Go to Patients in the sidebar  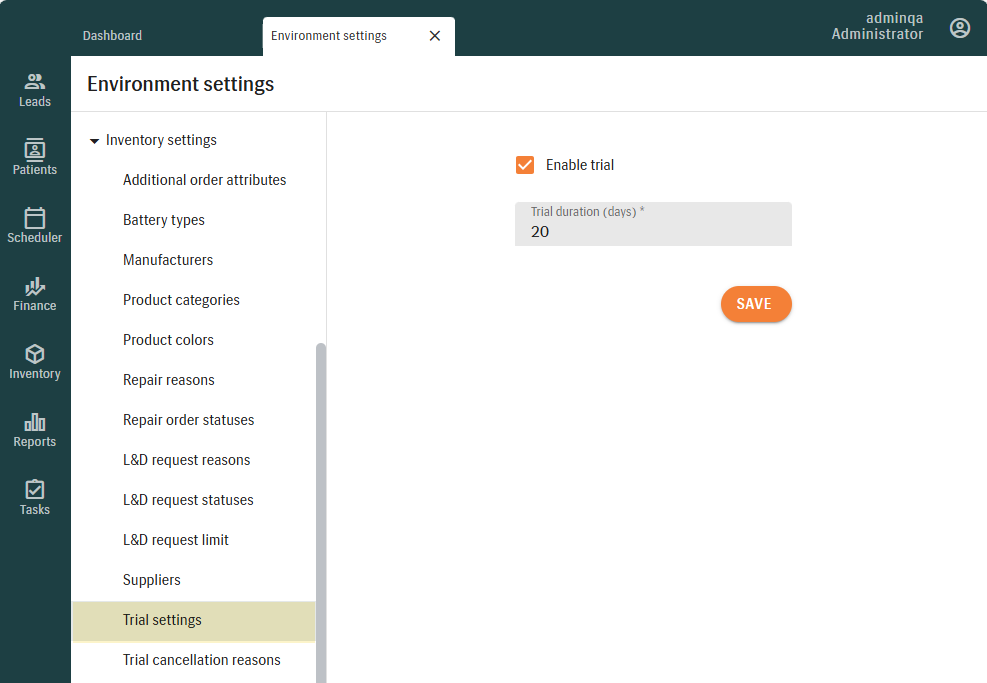[x=35, y=150]
